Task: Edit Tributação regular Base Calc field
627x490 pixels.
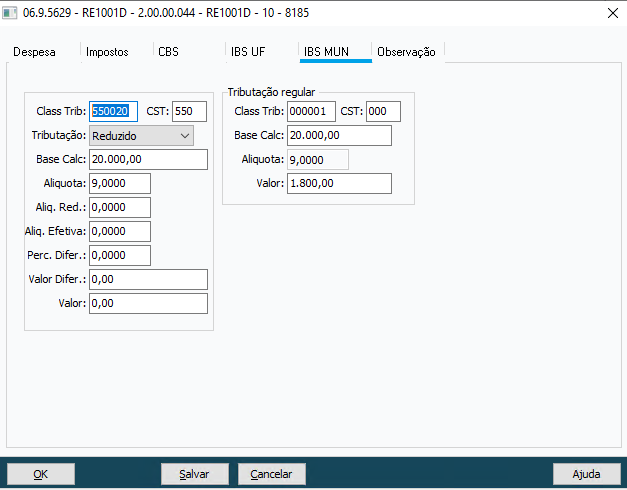Action: point(339,135)
